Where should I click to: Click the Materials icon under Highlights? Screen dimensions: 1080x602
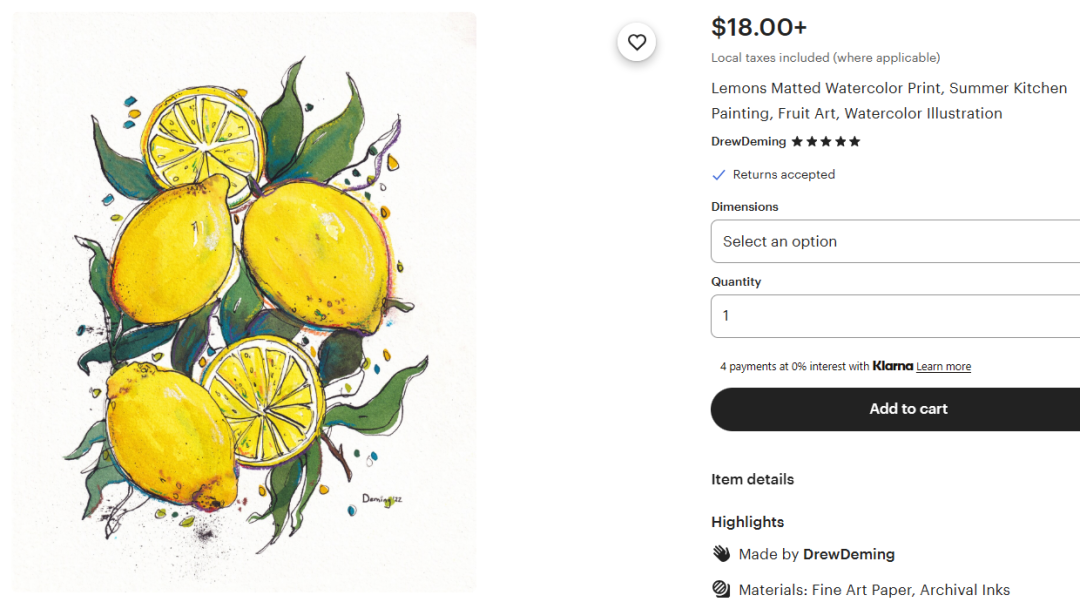coord(721,590)
